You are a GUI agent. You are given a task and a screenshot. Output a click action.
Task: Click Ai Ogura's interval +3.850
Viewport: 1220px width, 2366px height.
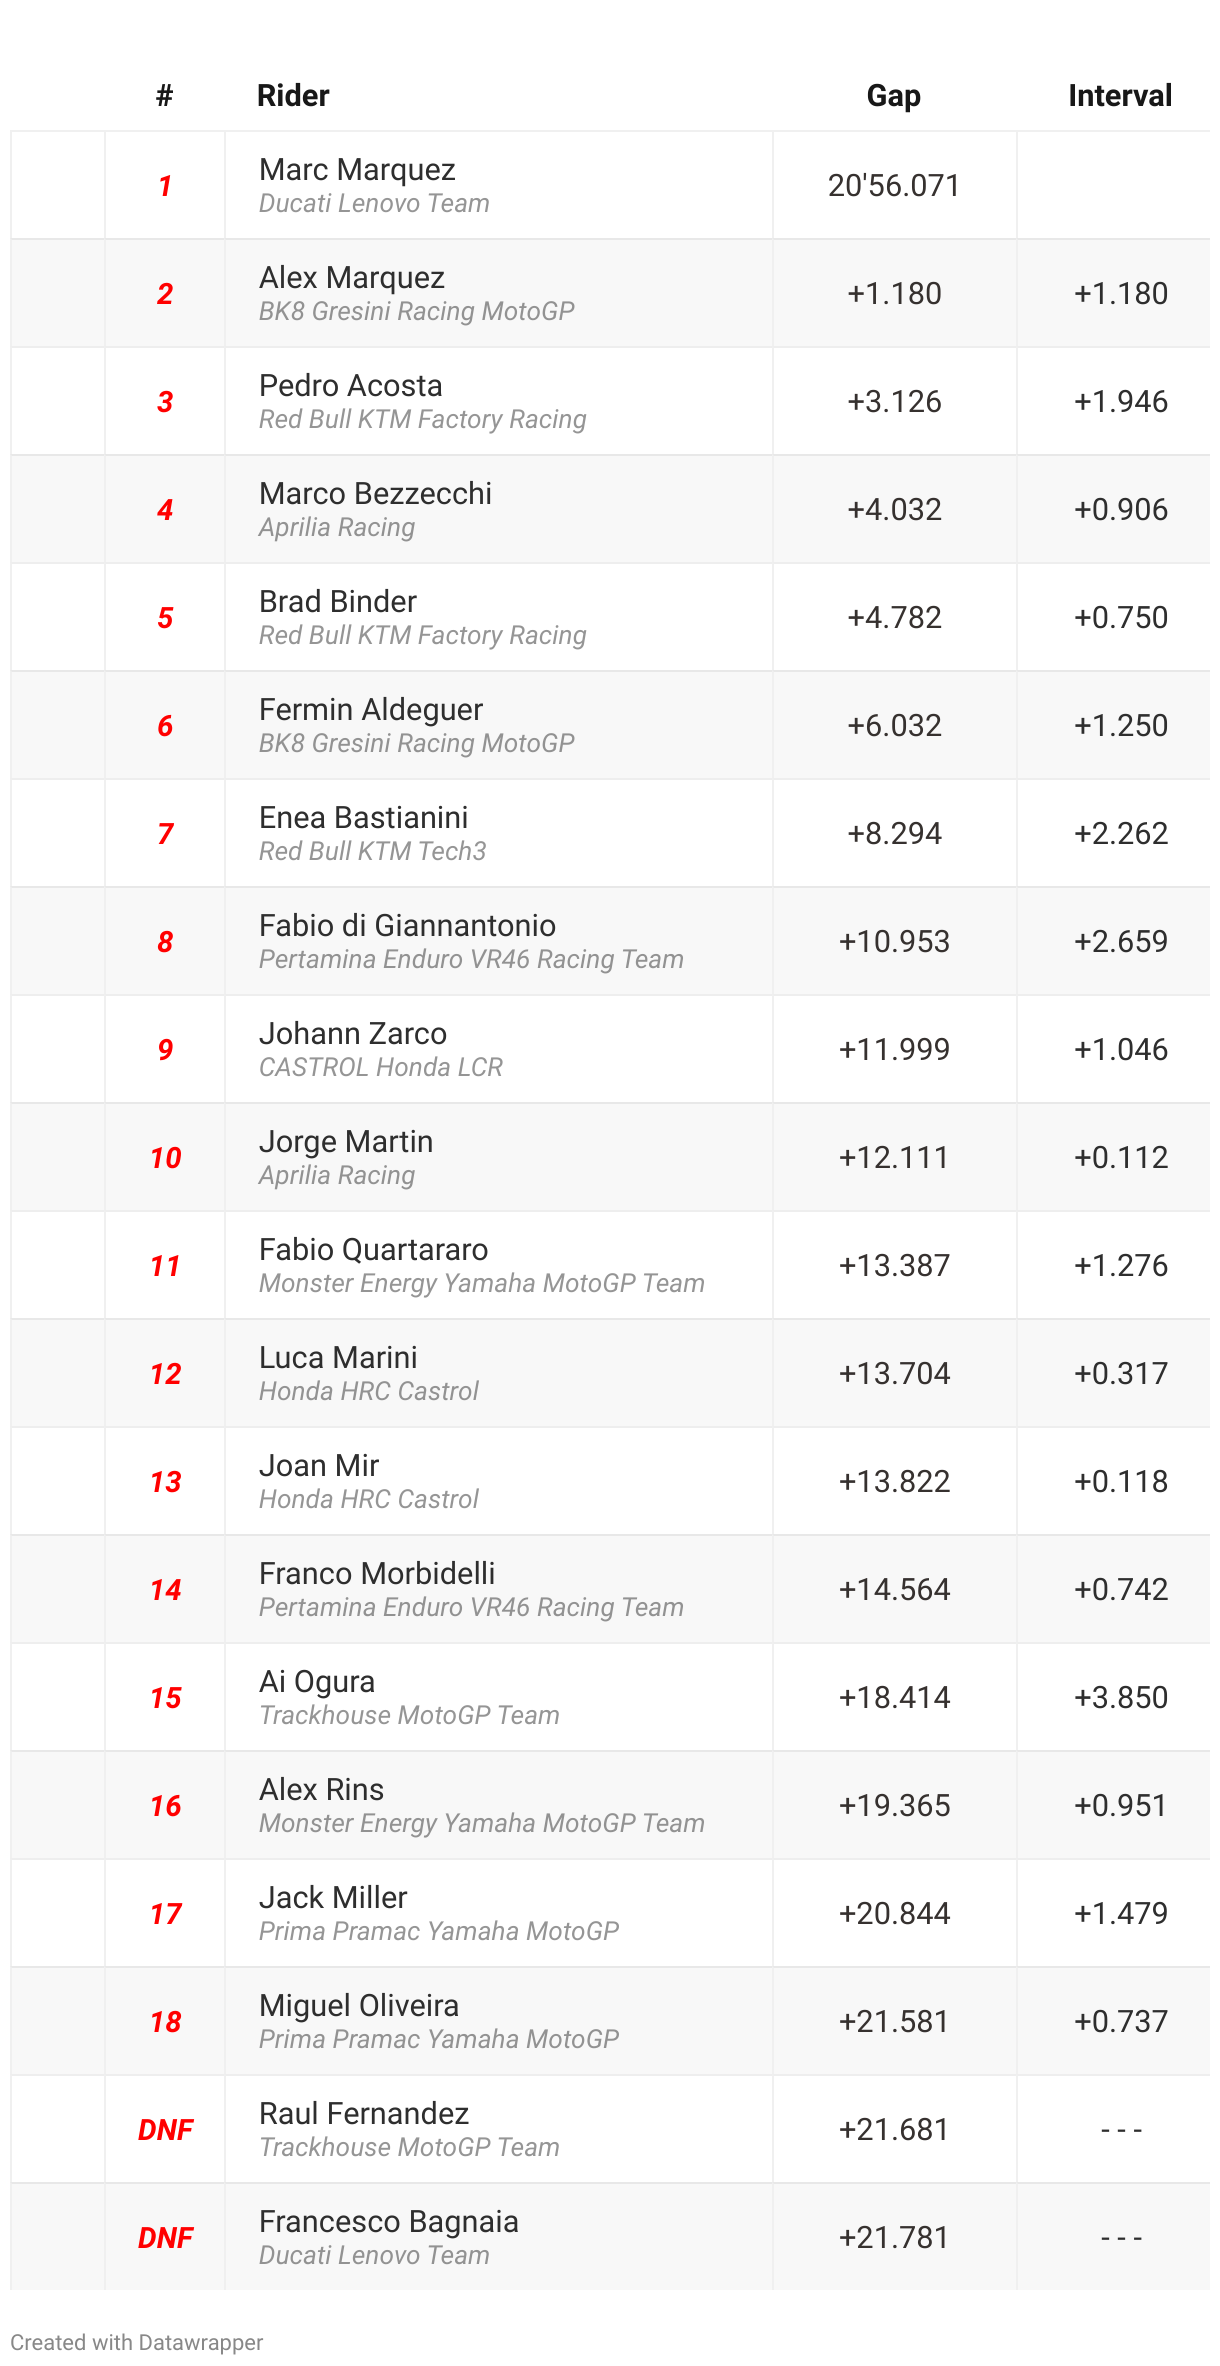pyautogui.click(x=1121, y=1698)
